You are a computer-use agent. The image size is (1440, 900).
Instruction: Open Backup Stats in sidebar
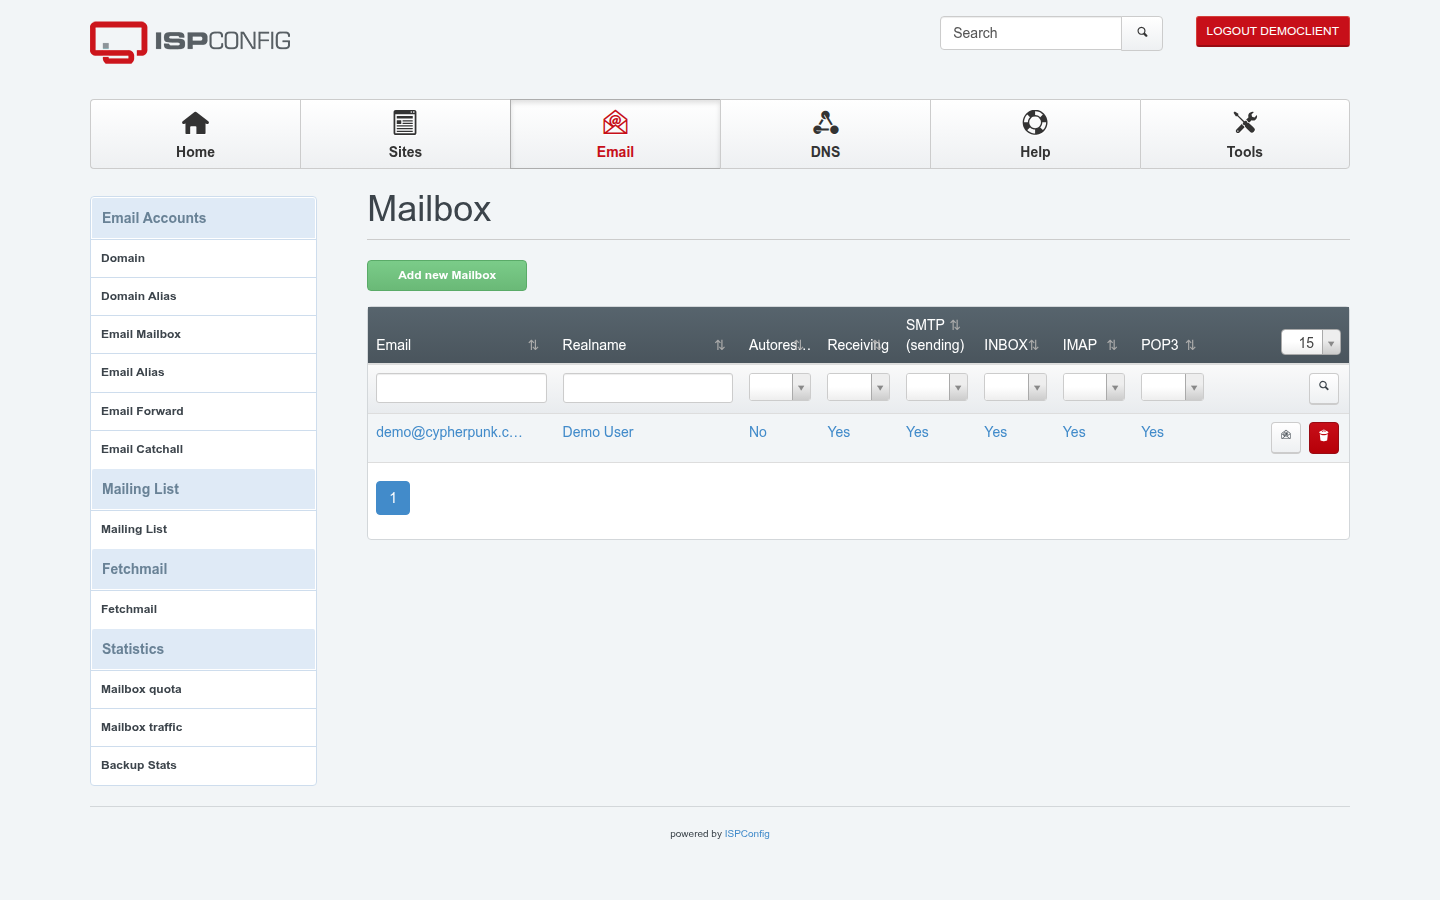(x=204, y=765)
